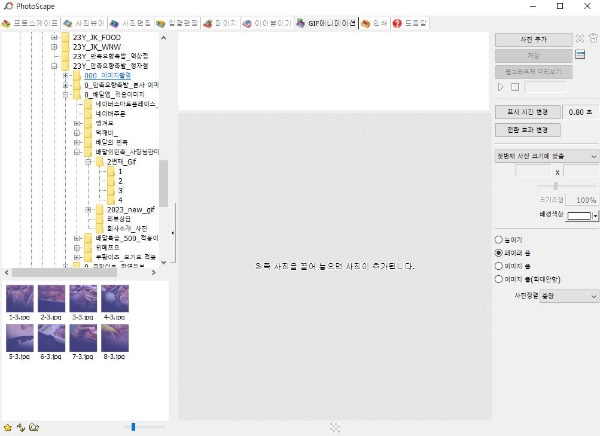
Task: Expand the 23Y_JK_WNW folder
Action: [54, 47]
